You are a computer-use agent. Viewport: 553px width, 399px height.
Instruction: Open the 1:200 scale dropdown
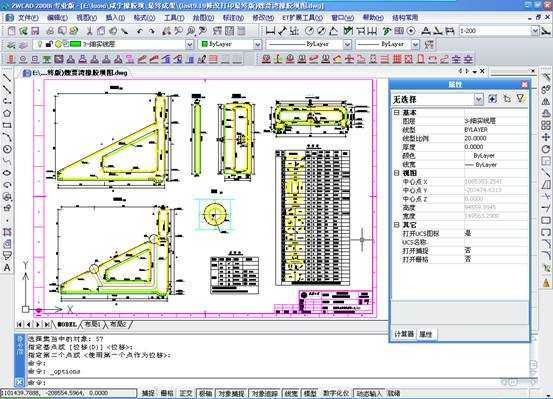click(x=535, y=31)
